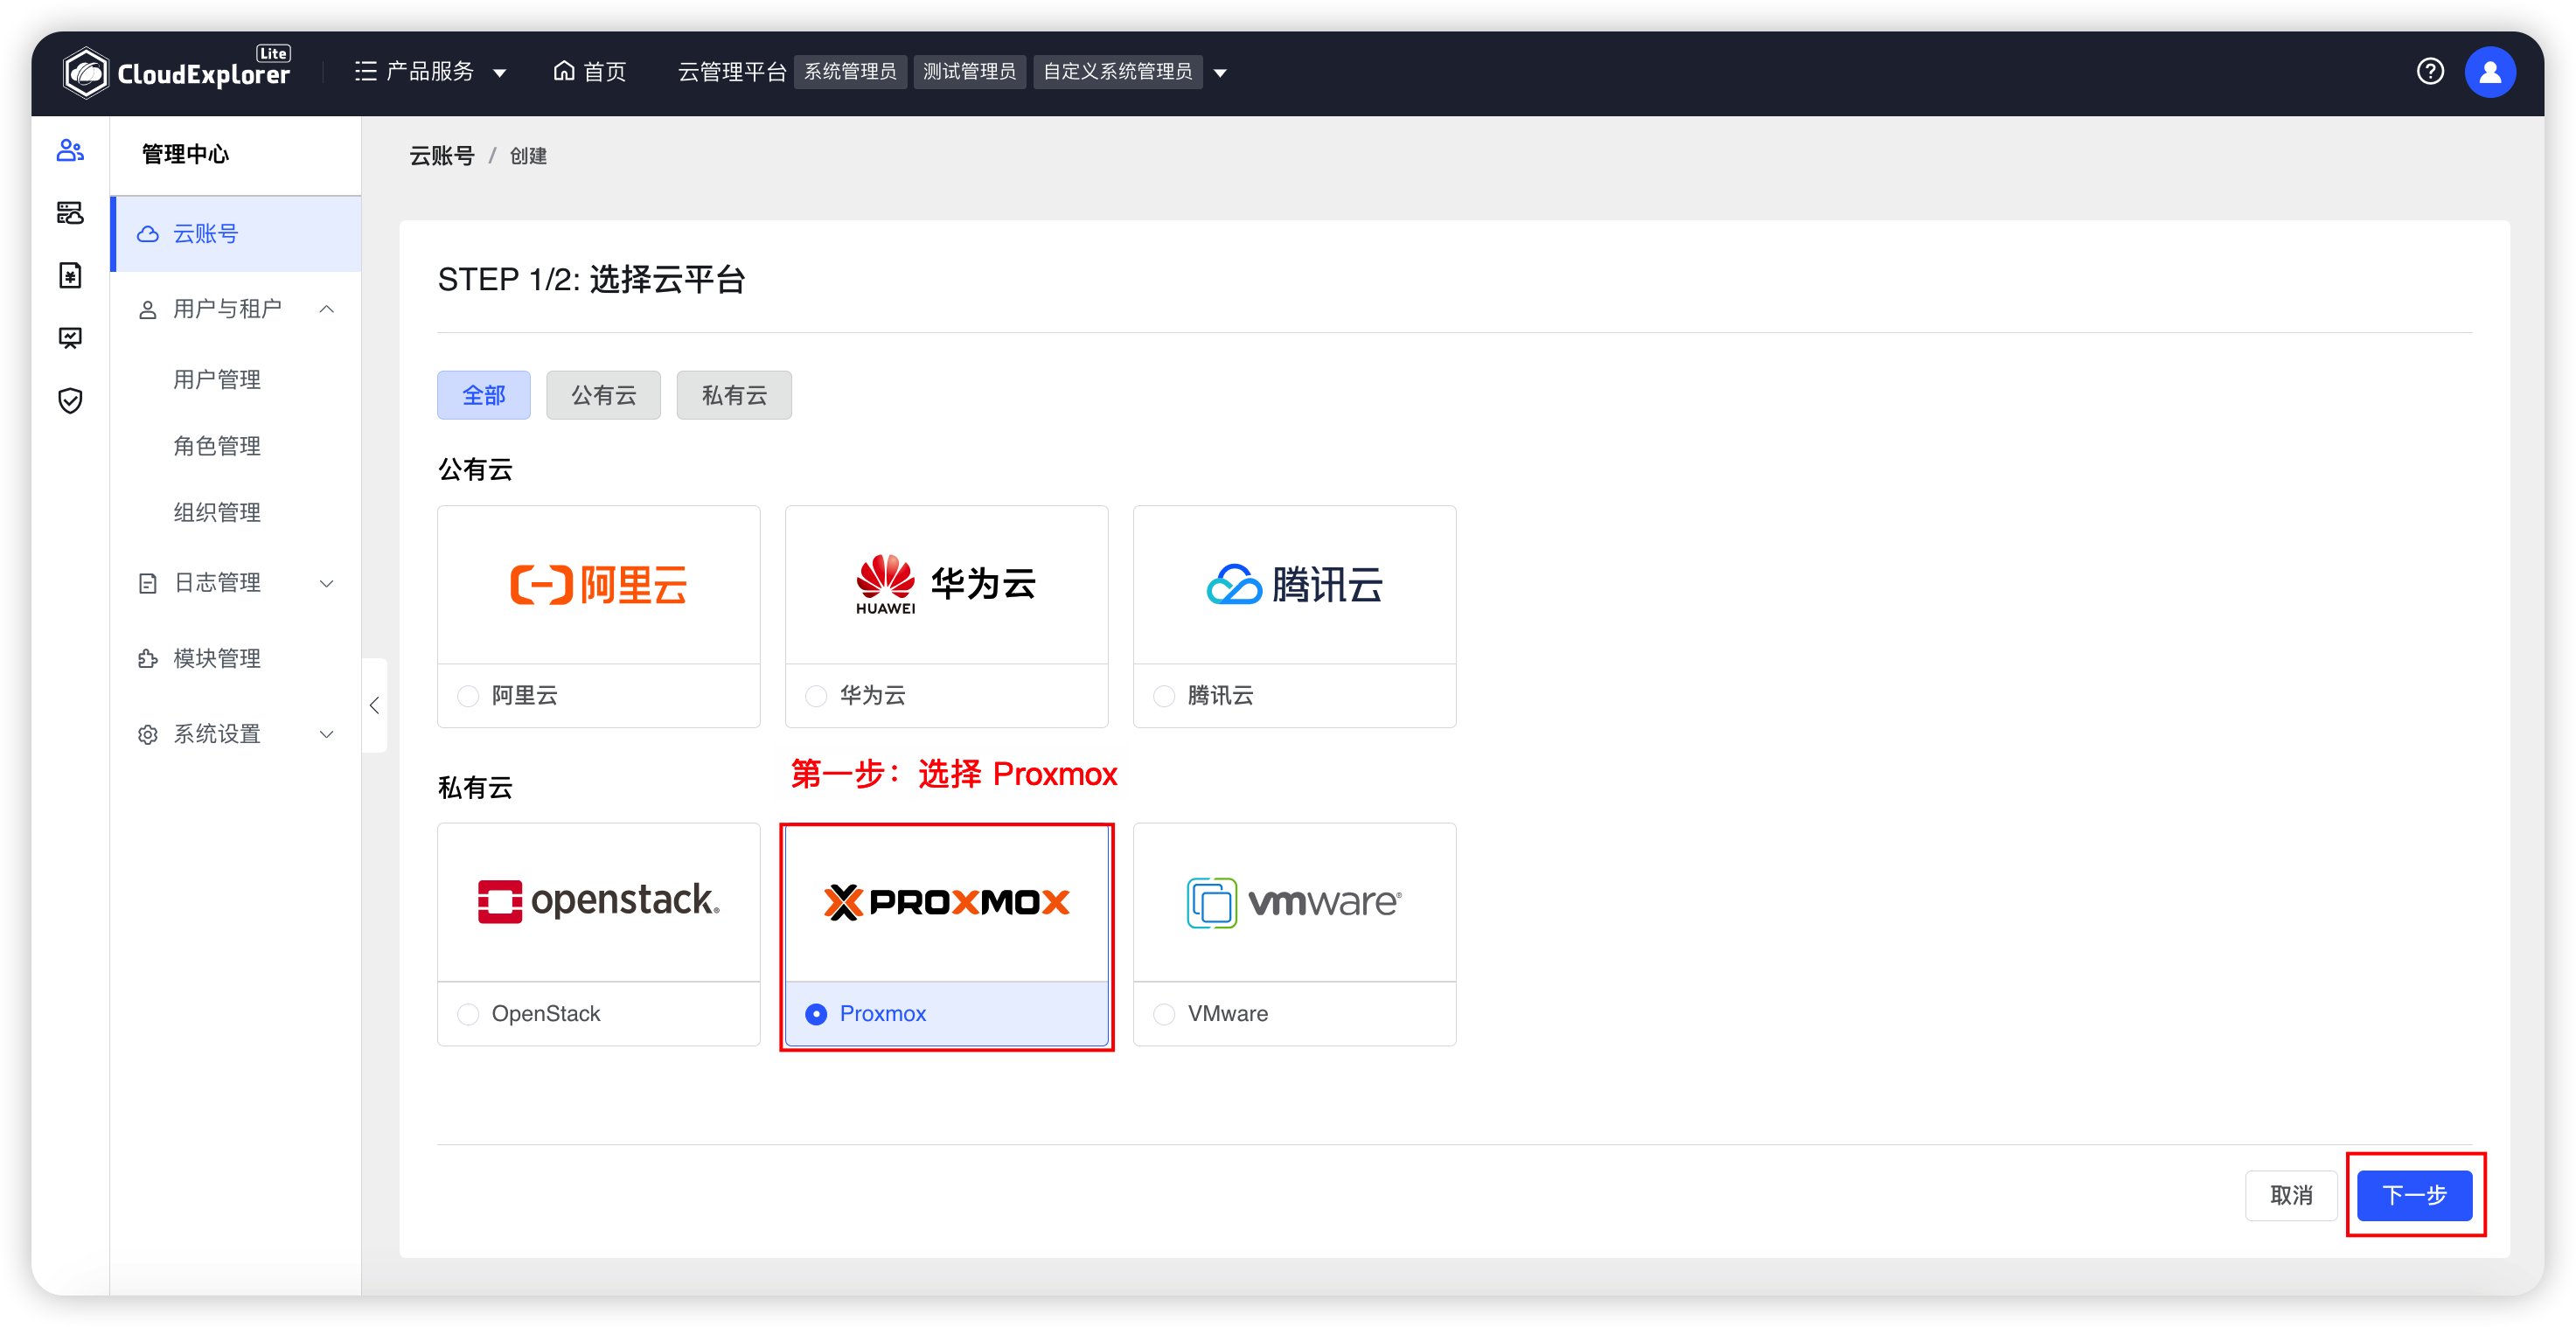Click the 腾讯云 logo card

click(x=1294, y=585)
